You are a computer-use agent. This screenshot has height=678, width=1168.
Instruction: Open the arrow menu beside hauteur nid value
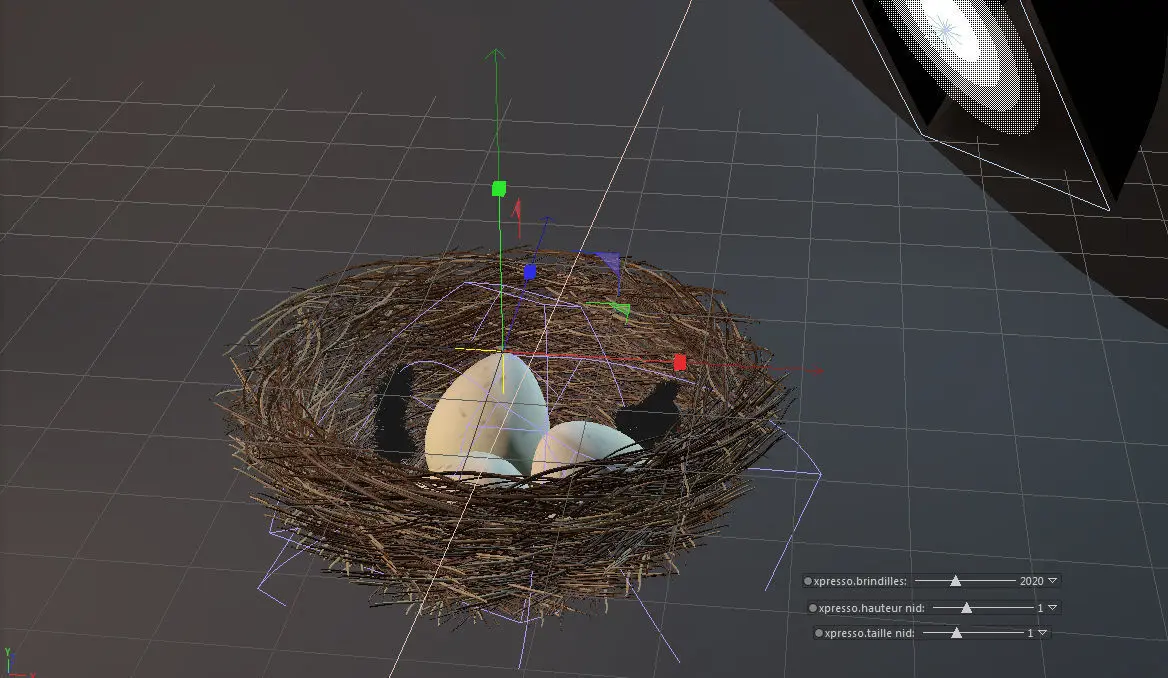coord(1053,608)
